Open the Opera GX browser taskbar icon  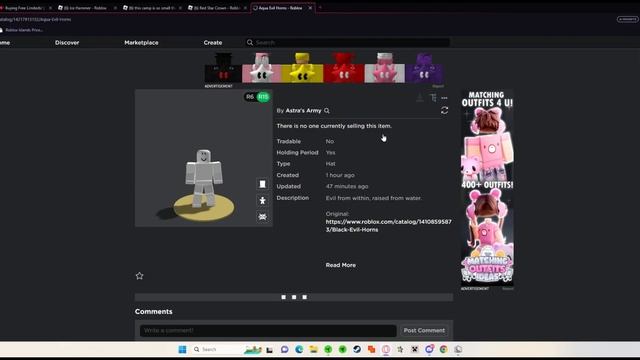click(x=386, y=349)
